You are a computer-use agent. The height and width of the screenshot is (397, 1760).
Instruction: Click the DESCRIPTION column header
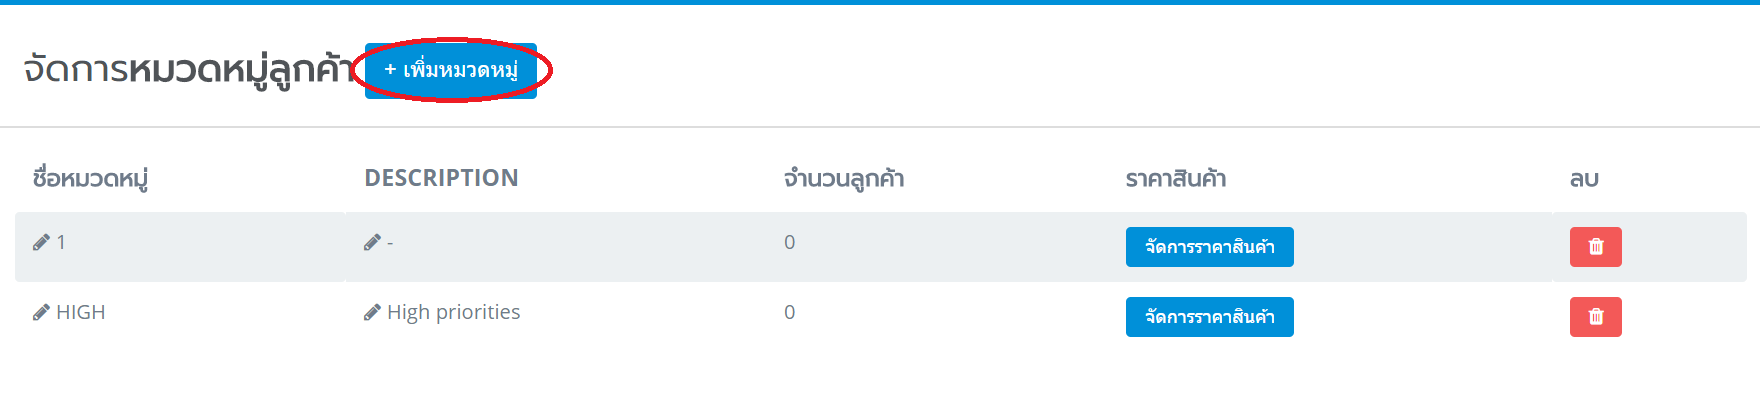(441, 178)
